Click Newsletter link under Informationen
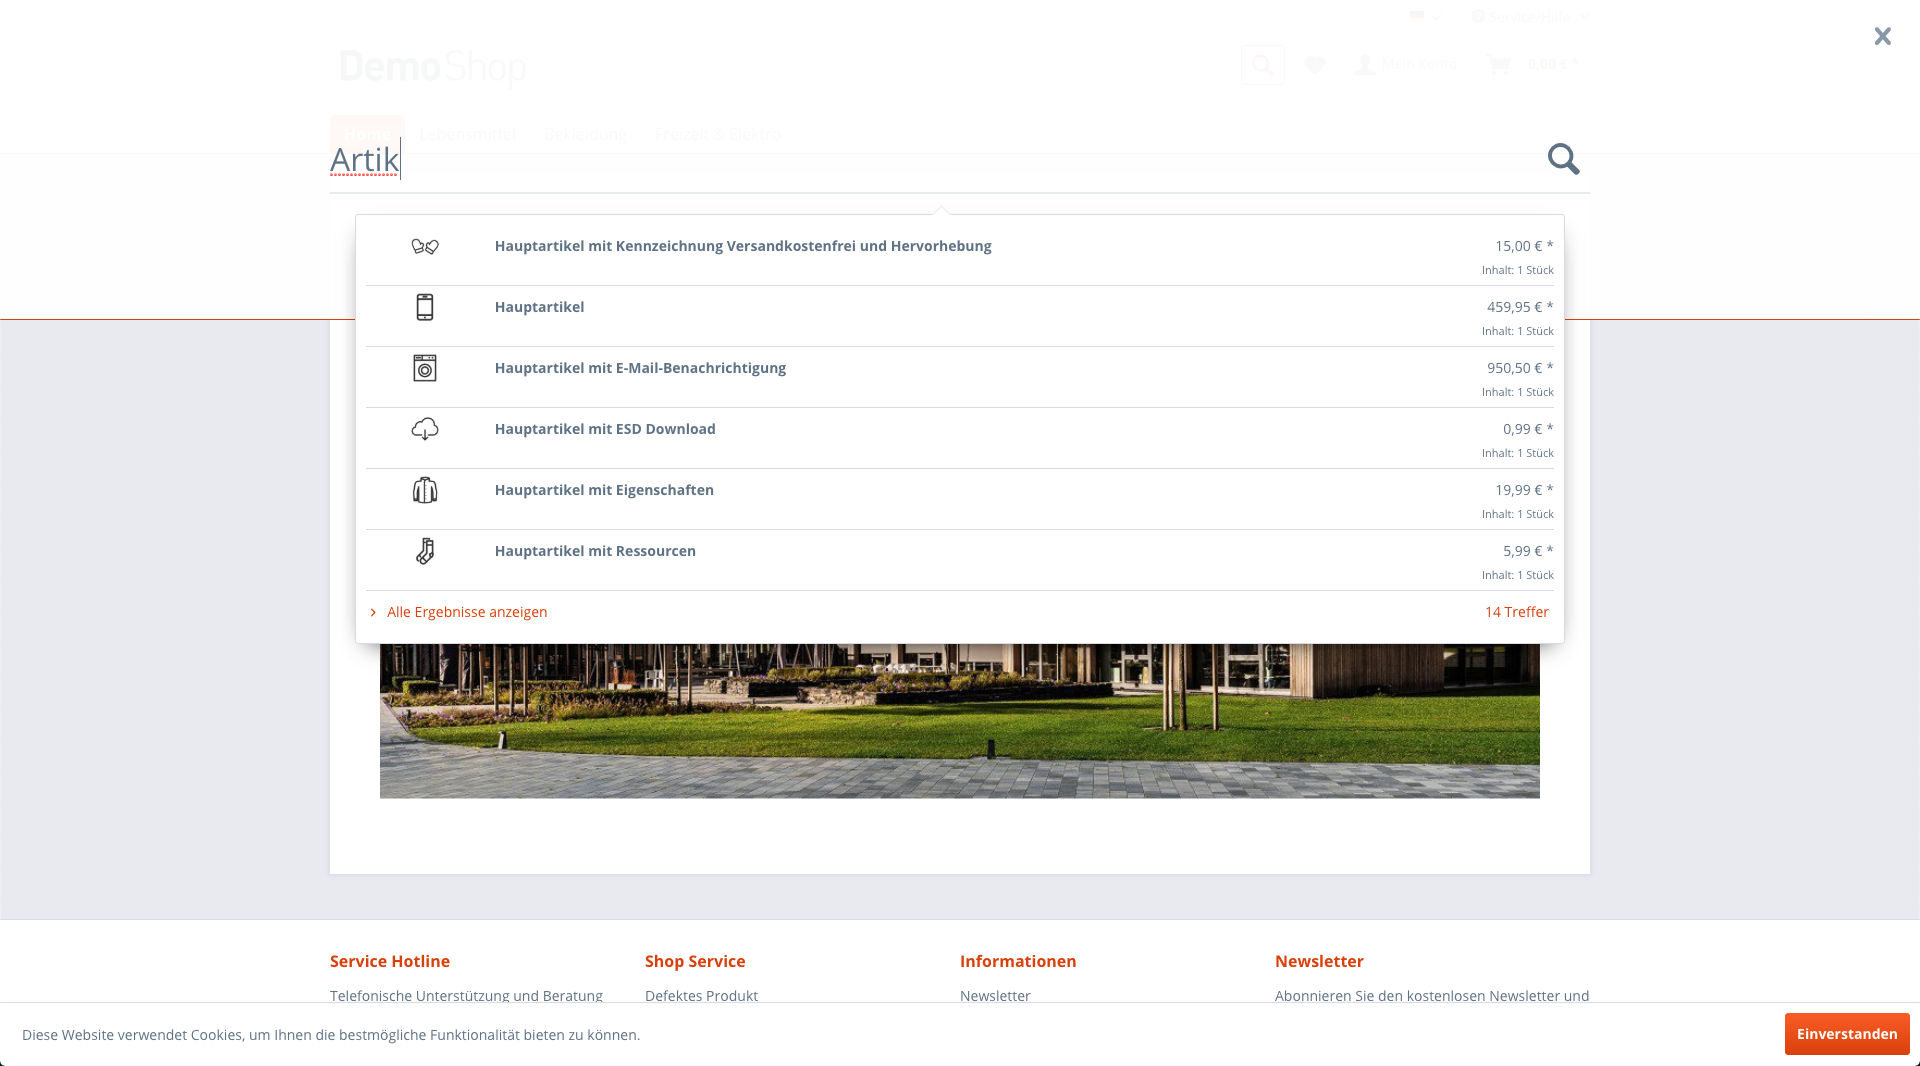 (995, 996)
